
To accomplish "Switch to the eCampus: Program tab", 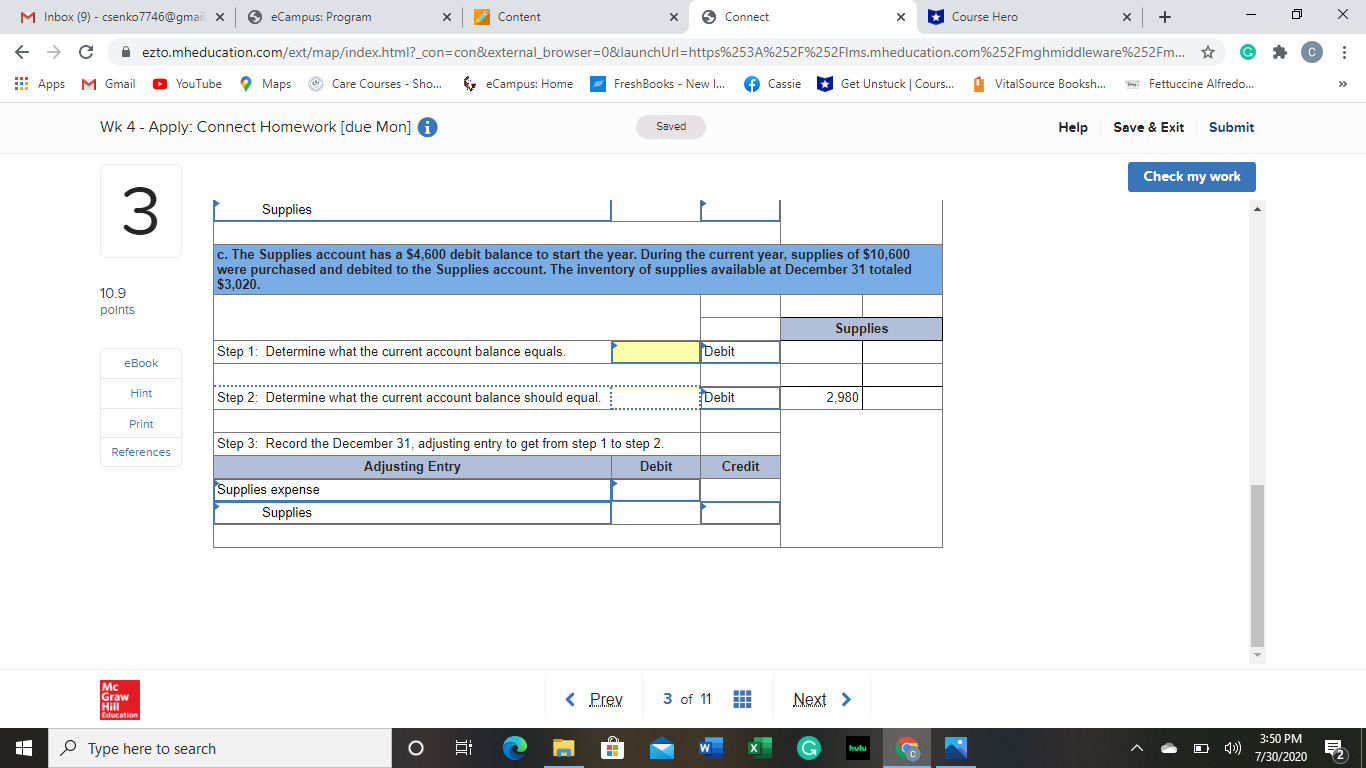I will 320,16.
